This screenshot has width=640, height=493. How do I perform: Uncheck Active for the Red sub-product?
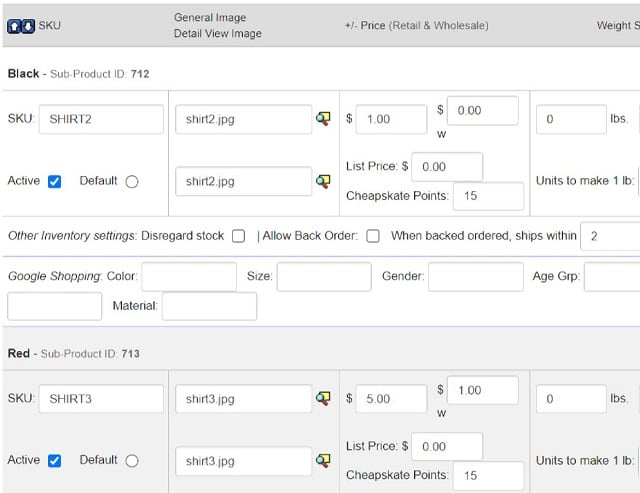pos(55,460)
